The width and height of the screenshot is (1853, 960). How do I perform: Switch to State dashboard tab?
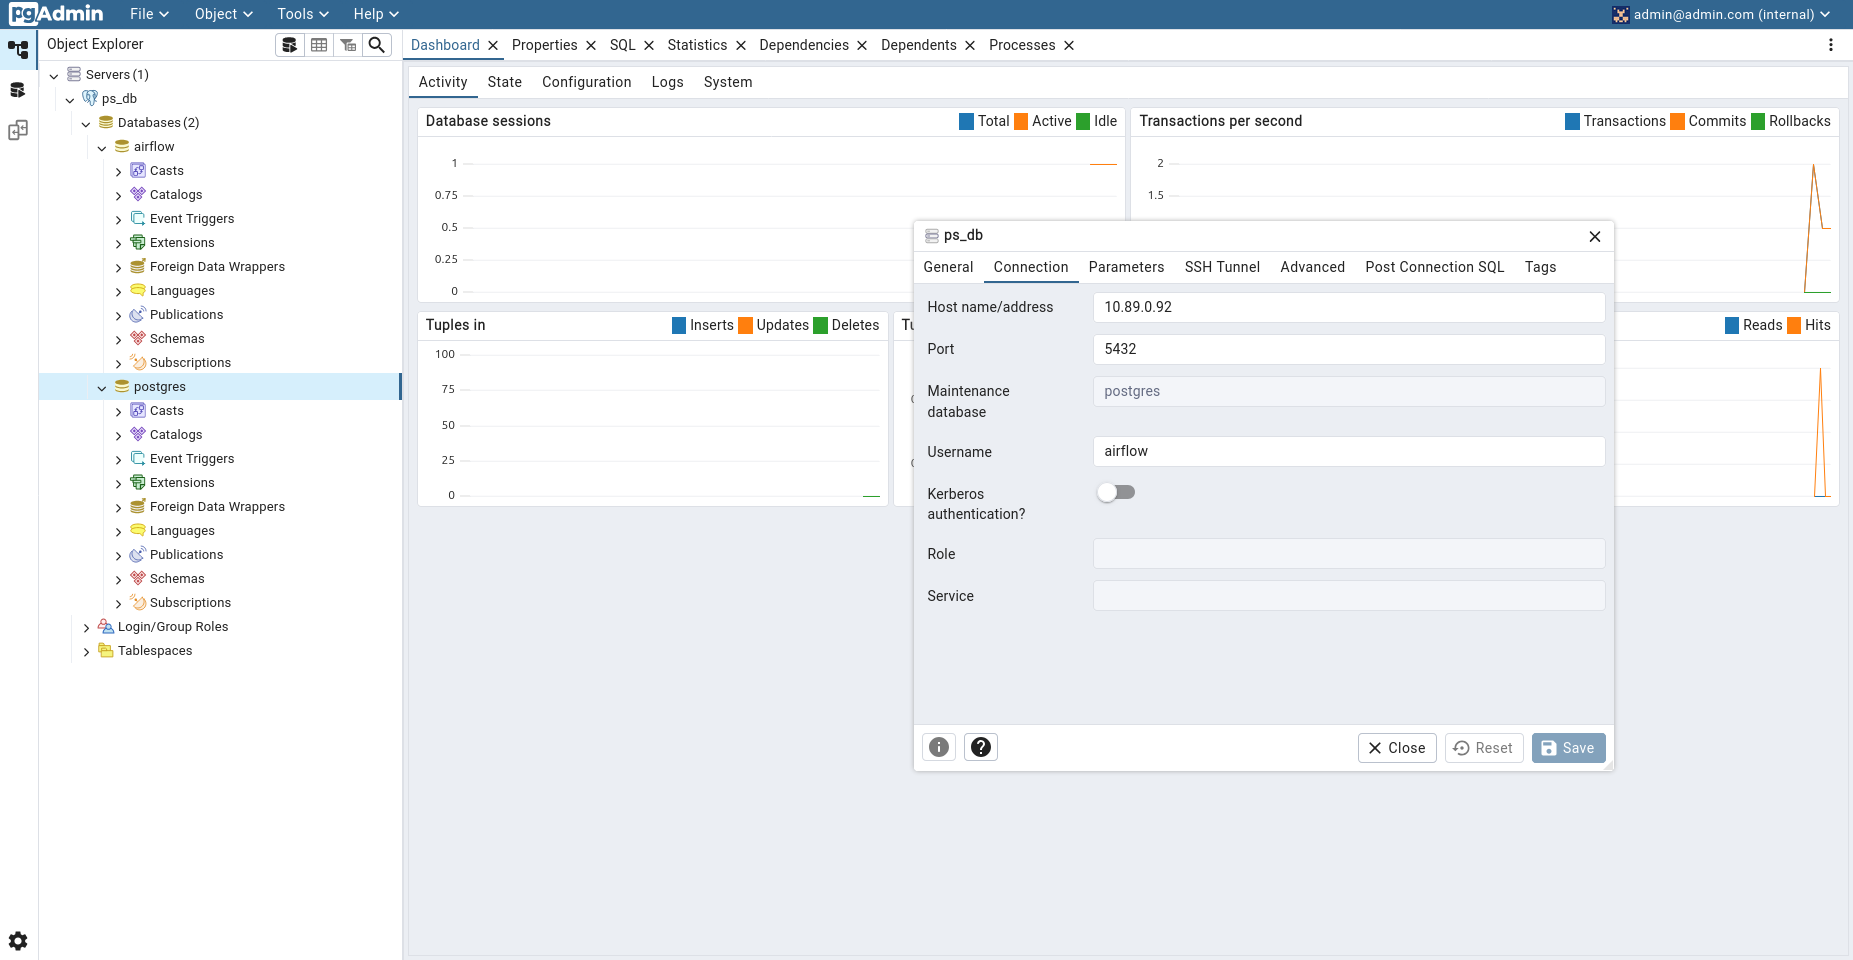[504, 82]
